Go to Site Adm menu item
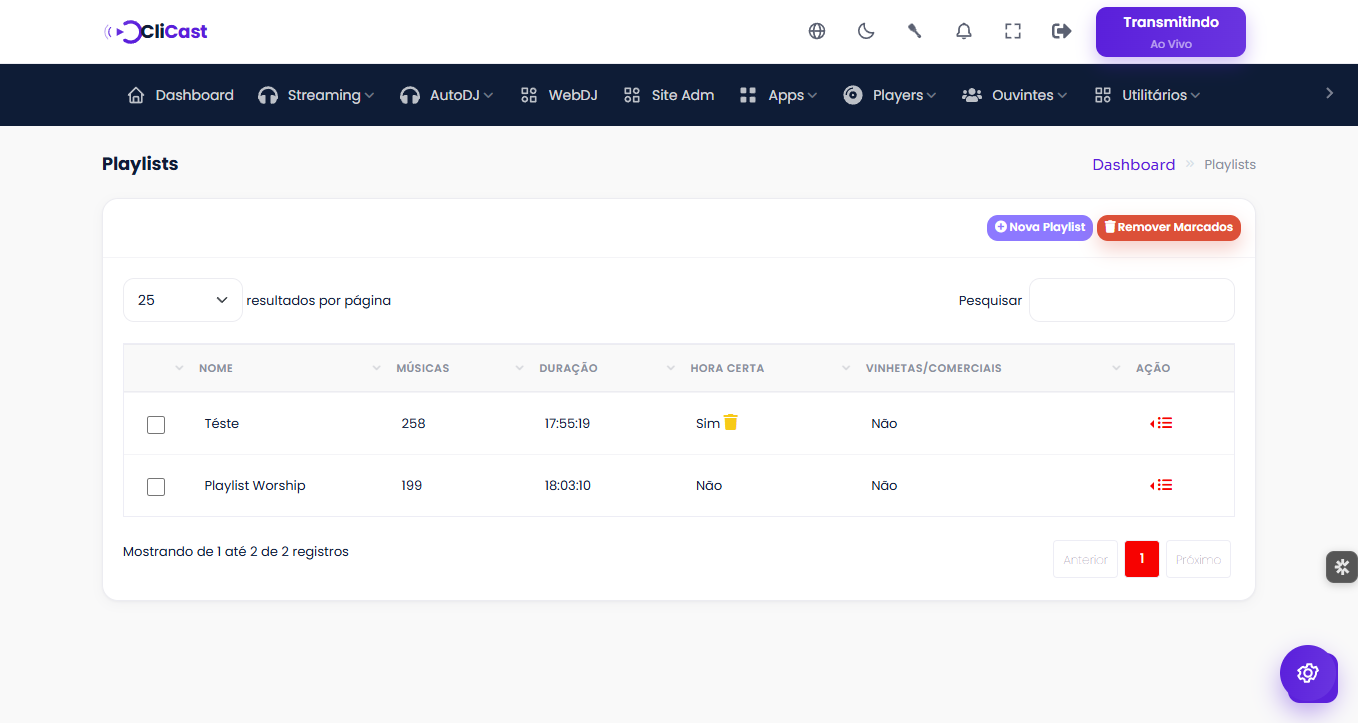Viewport: 1358px width, 723px height. coord(668,95)
